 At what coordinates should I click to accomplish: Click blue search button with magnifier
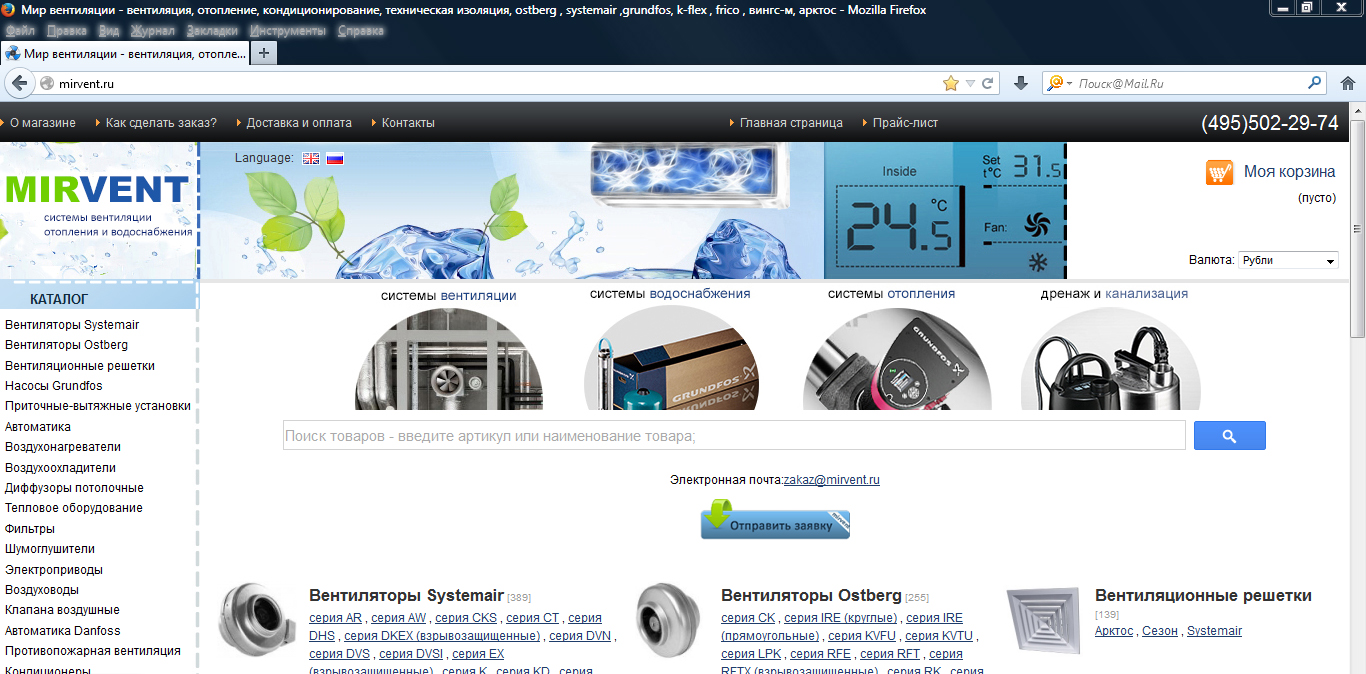point(1229,436)
